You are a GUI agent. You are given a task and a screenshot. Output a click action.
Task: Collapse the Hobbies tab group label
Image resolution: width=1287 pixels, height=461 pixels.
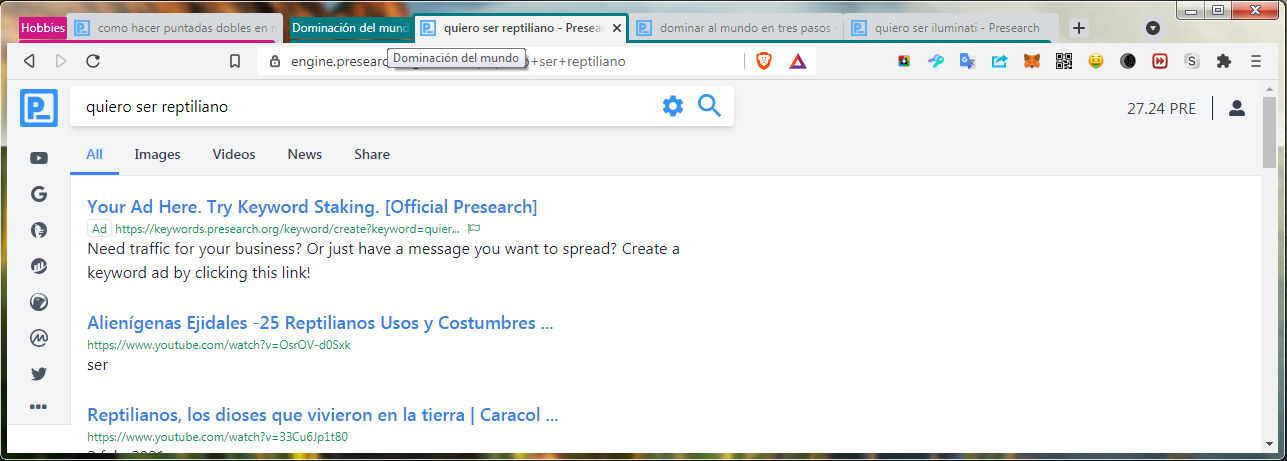[43, 28]
